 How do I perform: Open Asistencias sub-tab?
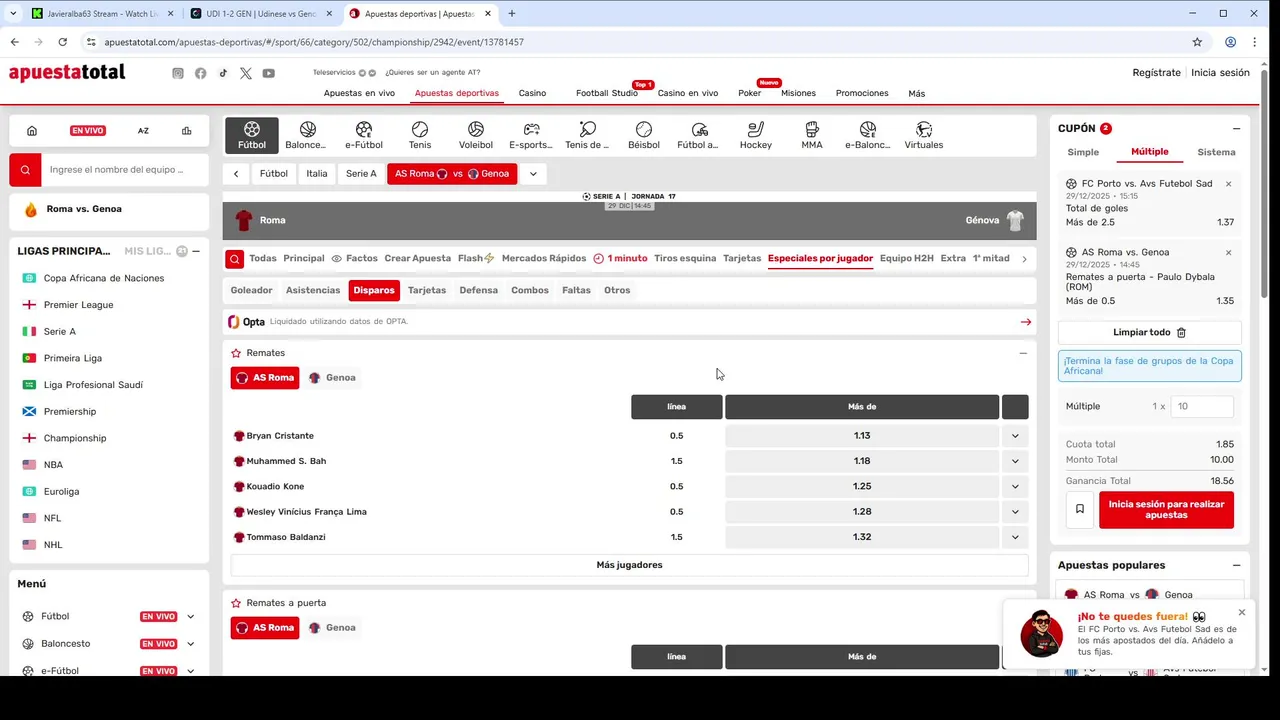[313, 290]
